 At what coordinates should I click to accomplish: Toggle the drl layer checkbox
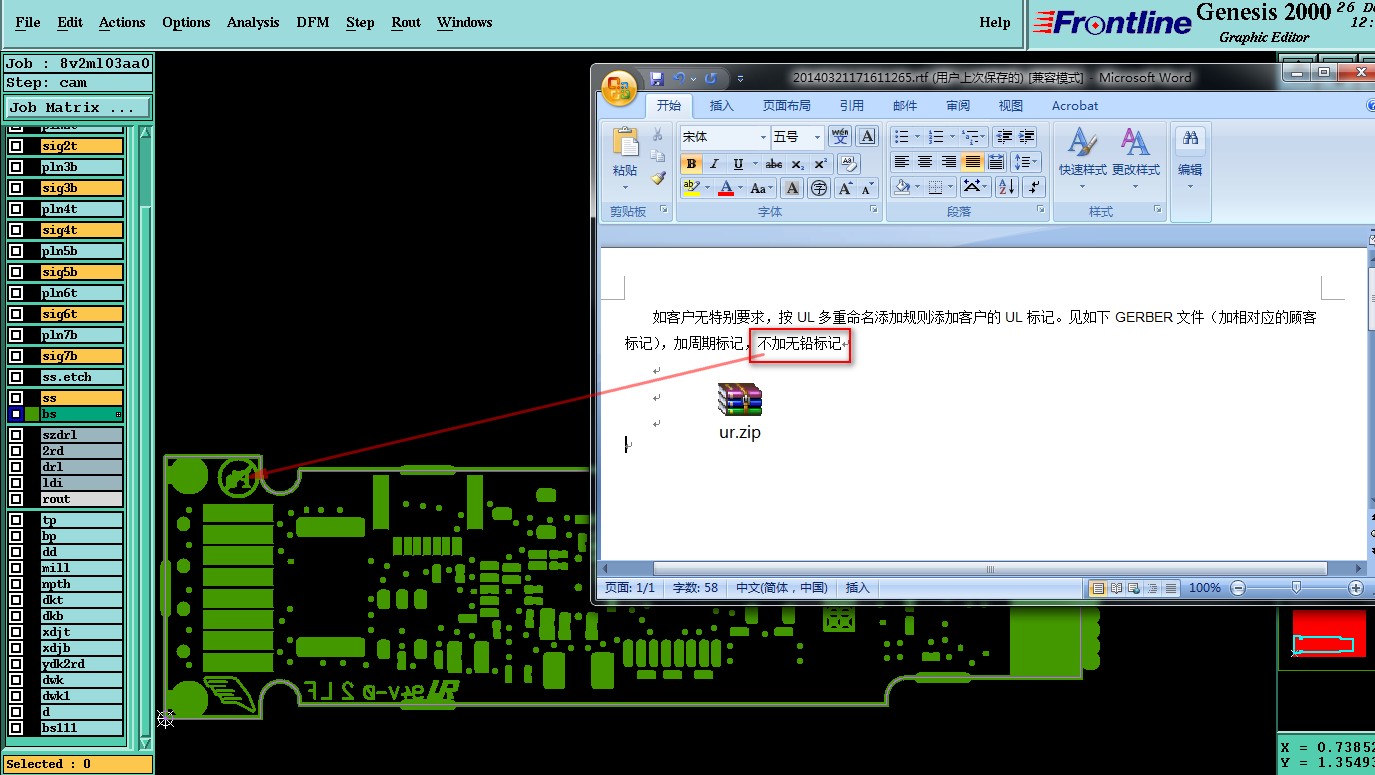tap(16, 467)
